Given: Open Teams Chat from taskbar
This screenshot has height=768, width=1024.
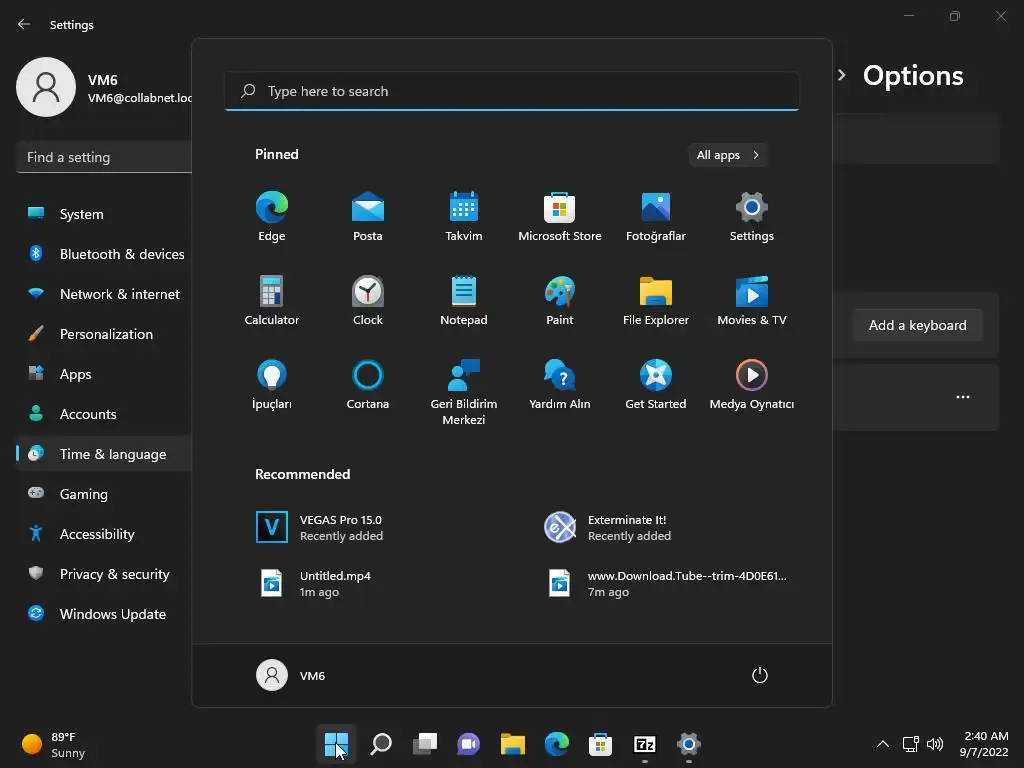Looking at the screenshot, I should [x=468, y=744].
